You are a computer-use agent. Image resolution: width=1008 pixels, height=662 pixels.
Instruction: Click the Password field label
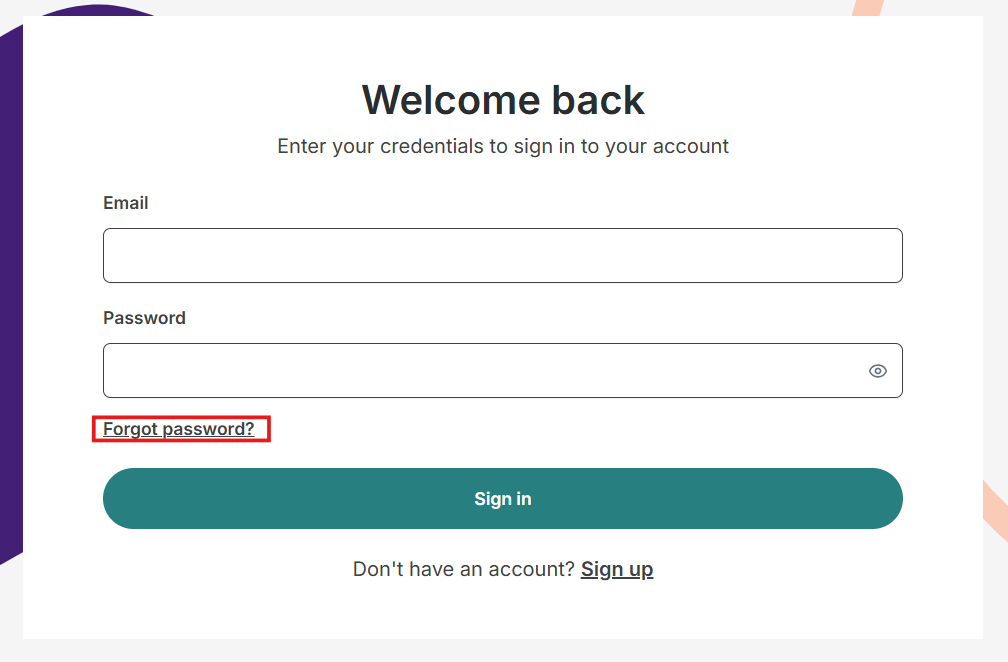click(145, 318)
